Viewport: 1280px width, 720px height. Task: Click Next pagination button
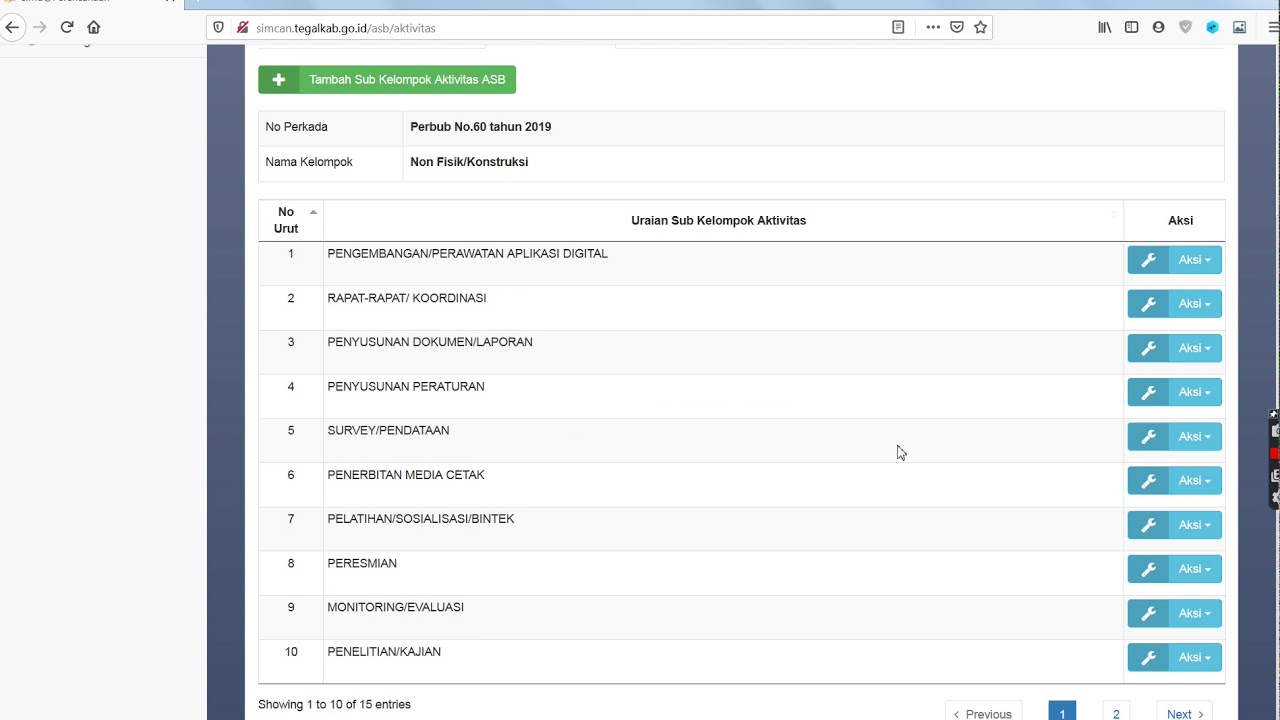[x=1185, y=713]
